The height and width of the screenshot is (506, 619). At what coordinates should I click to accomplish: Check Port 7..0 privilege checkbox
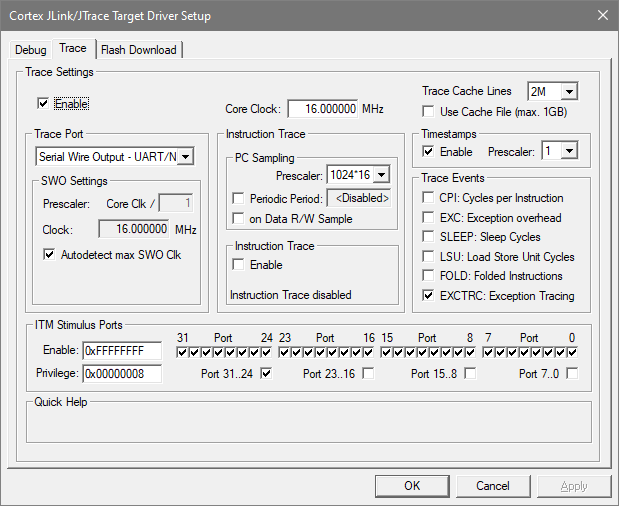point(572,373)
